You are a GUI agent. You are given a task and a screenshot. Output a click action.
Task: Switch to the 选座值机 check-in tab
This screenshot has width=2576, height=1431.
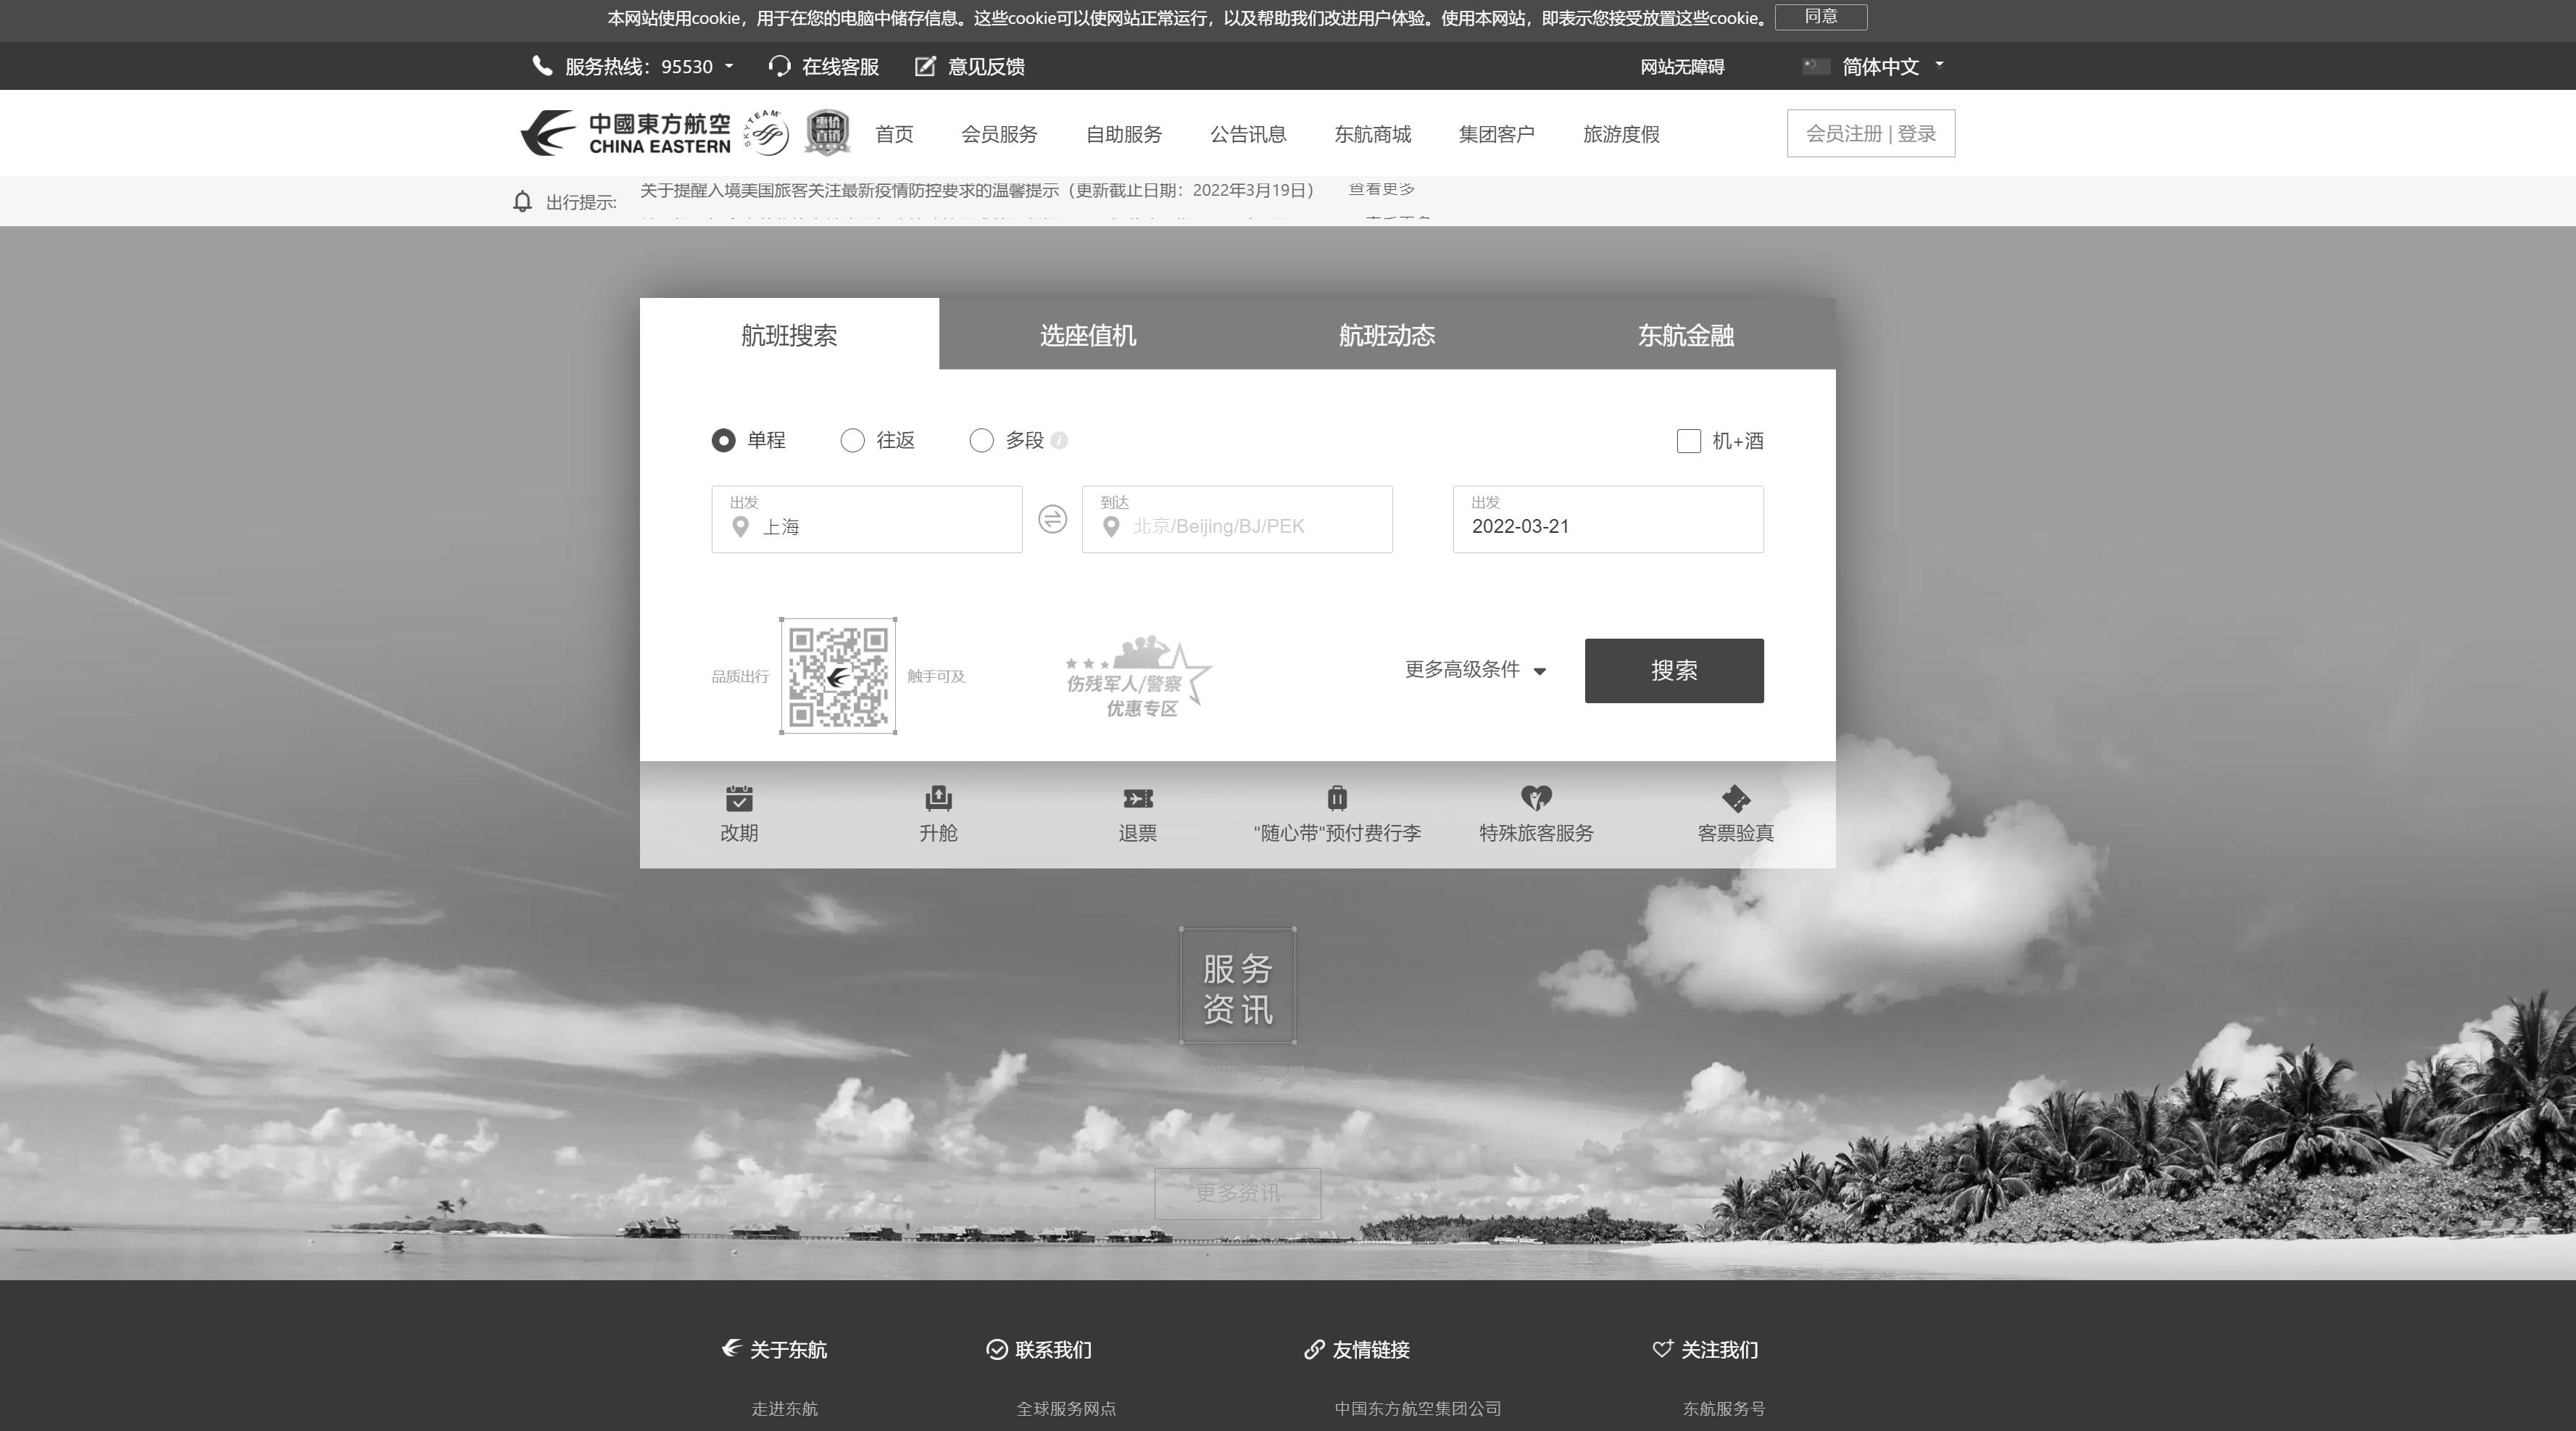tap(1087, 335)
